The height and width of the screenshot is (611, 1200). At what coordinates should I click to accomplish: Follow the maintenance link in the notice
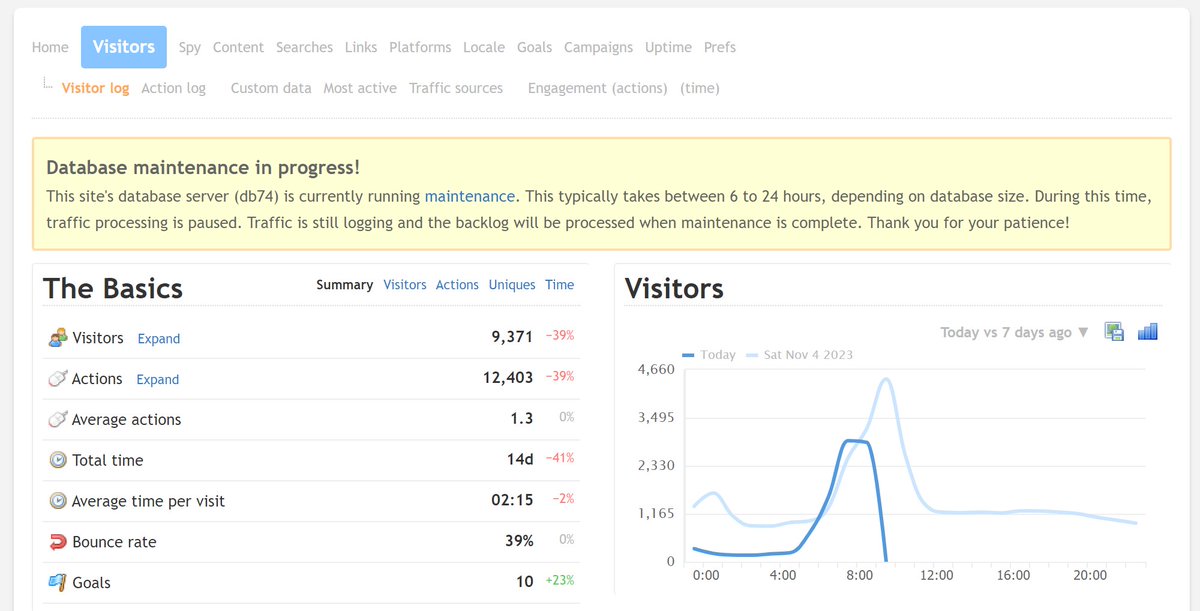point(470,197)
